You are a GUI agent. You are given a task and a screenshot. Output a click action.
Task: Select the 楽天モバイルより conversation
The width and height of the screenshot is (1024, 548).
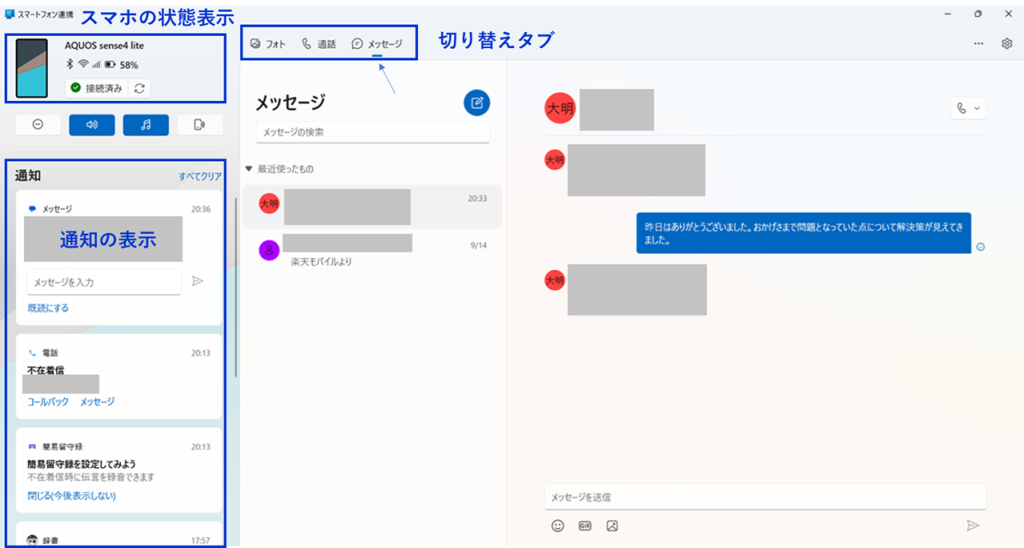[x=372, y=250]
